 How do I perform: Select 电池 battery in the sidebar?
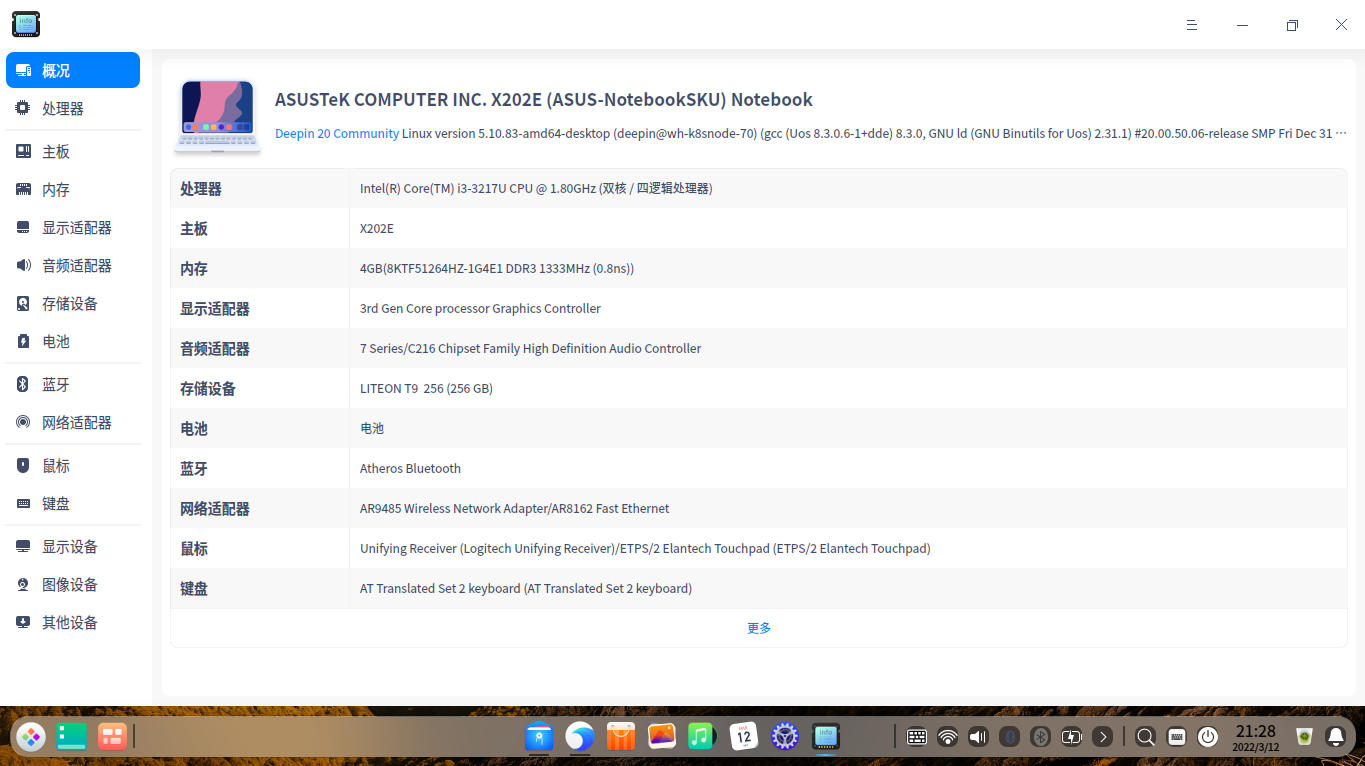[73, 341]
